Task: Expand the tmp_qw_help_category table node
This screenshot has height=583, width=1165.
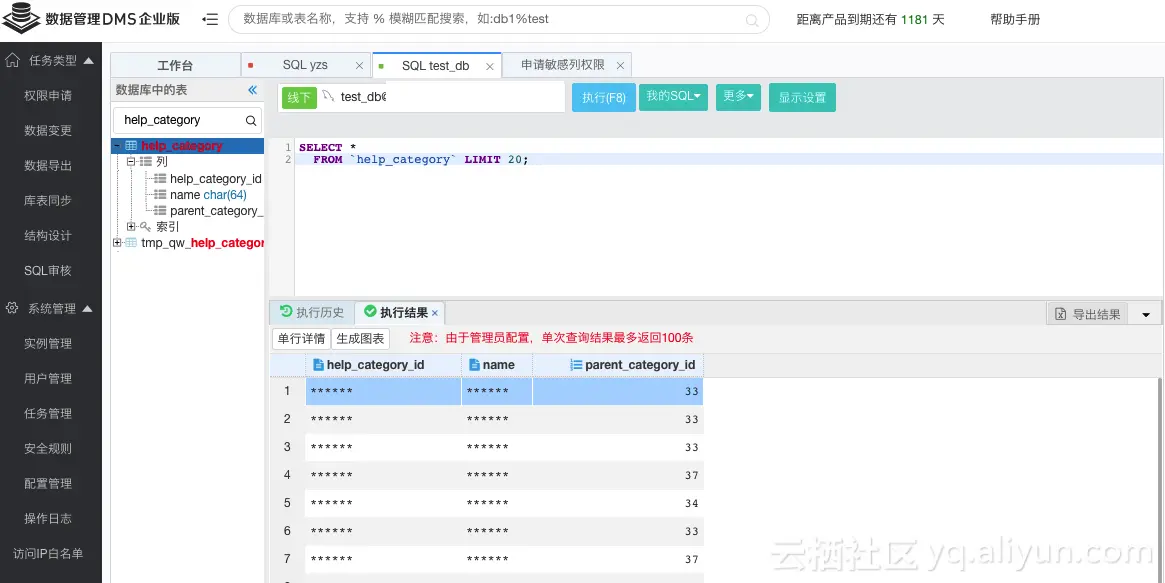Action: pyautogui.click(x=117, y=243)
